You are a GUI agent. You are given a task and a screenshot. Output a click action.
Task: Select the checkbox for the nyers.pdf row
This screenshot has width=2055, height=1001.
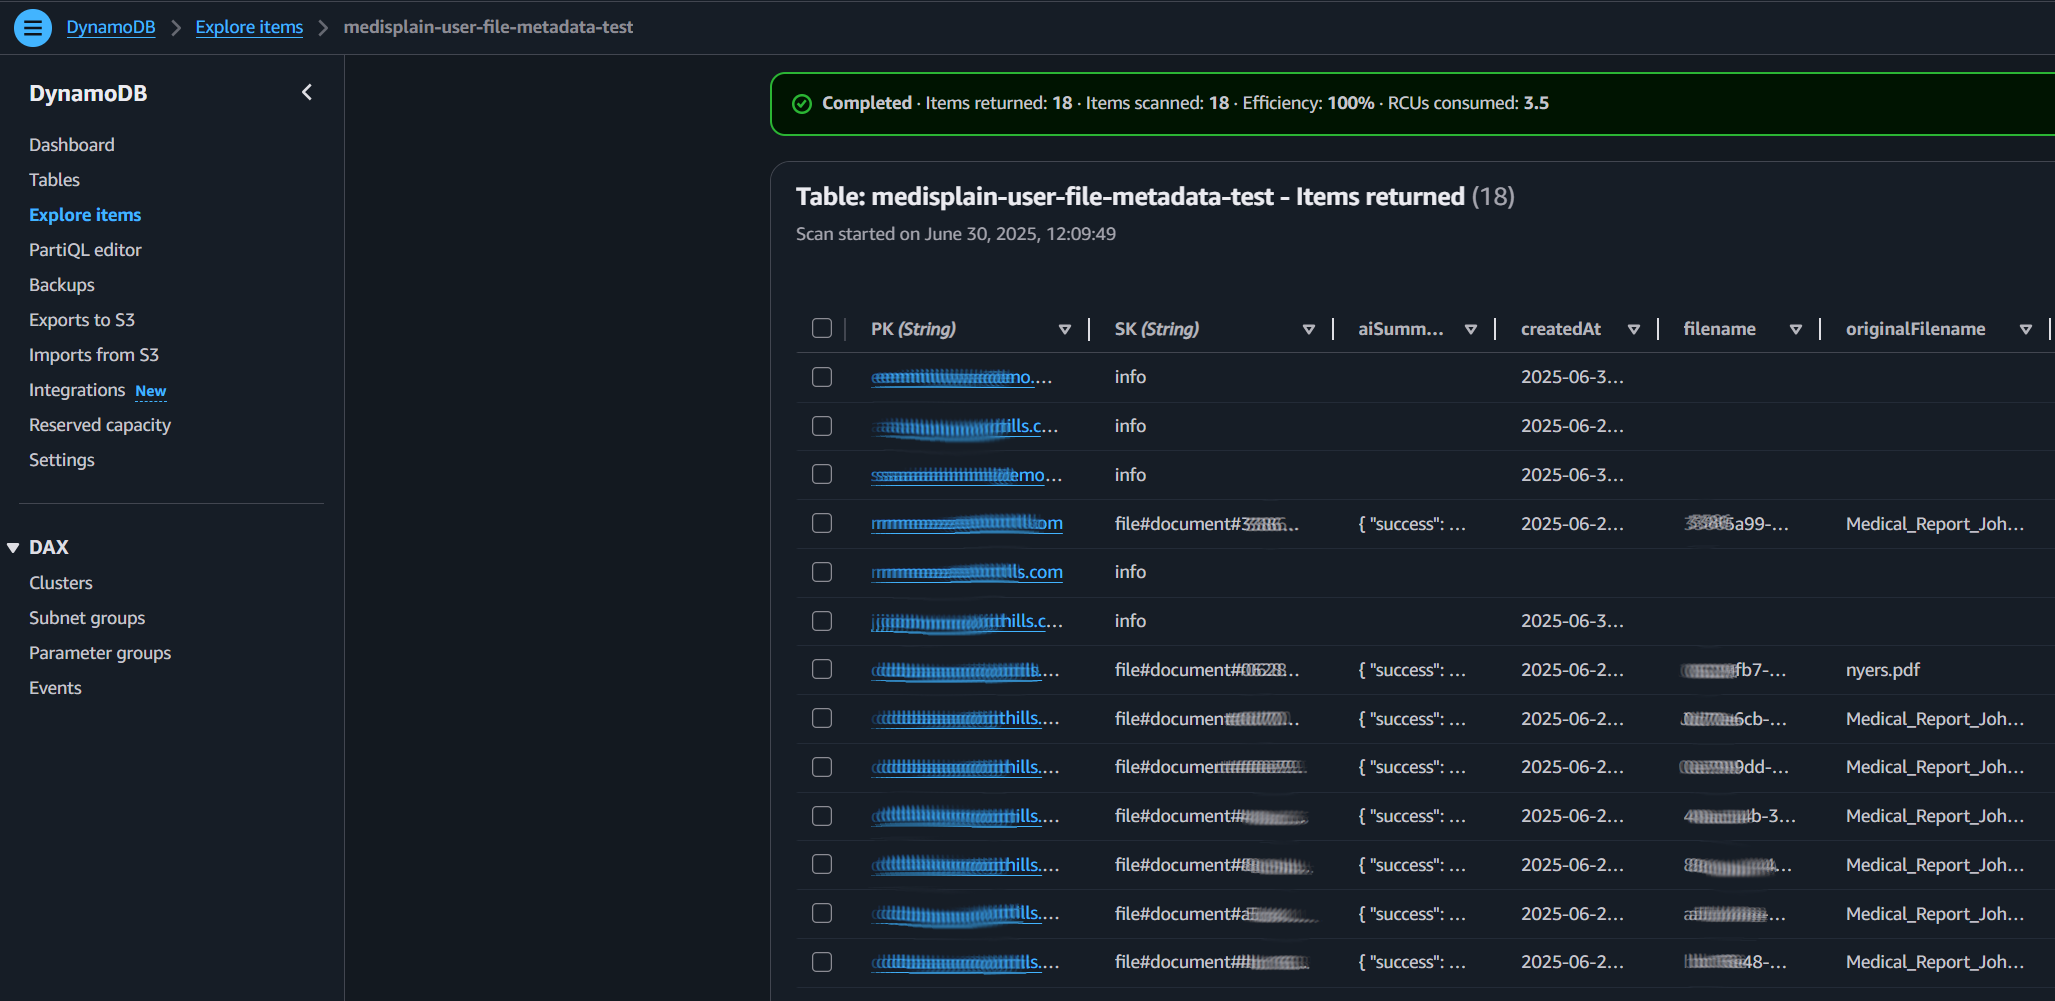pyautogui.click(x=822, y=670)
